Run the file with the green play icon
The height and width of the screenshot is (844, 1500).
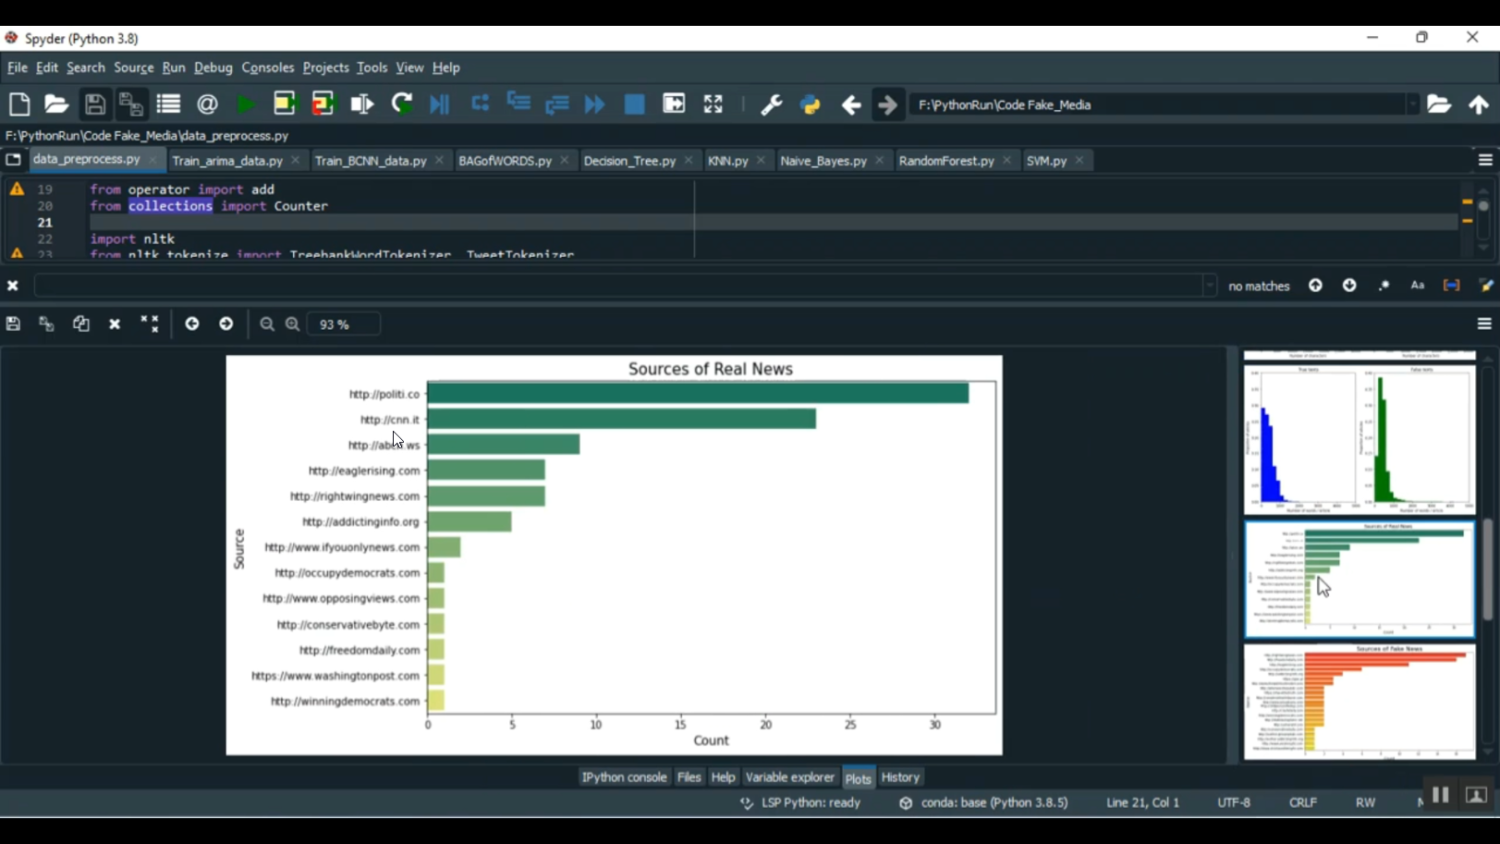(245, 104)
